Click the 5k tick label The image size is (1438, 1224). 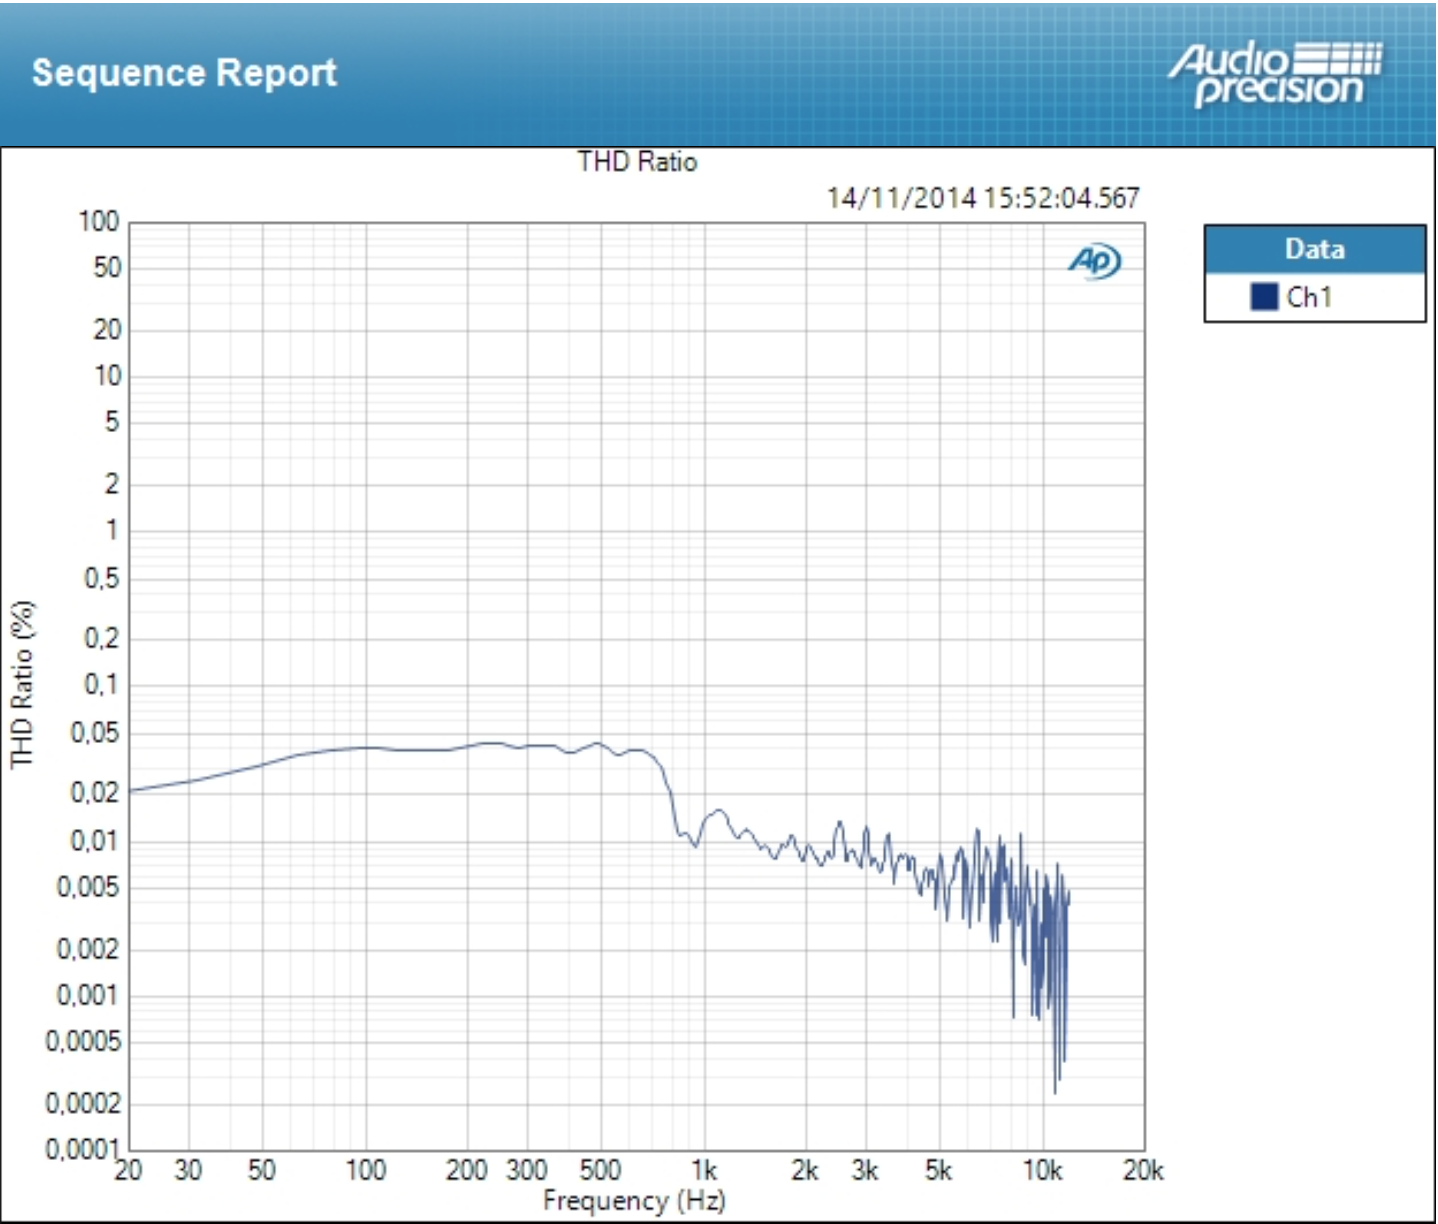(x=939, y=1170)
